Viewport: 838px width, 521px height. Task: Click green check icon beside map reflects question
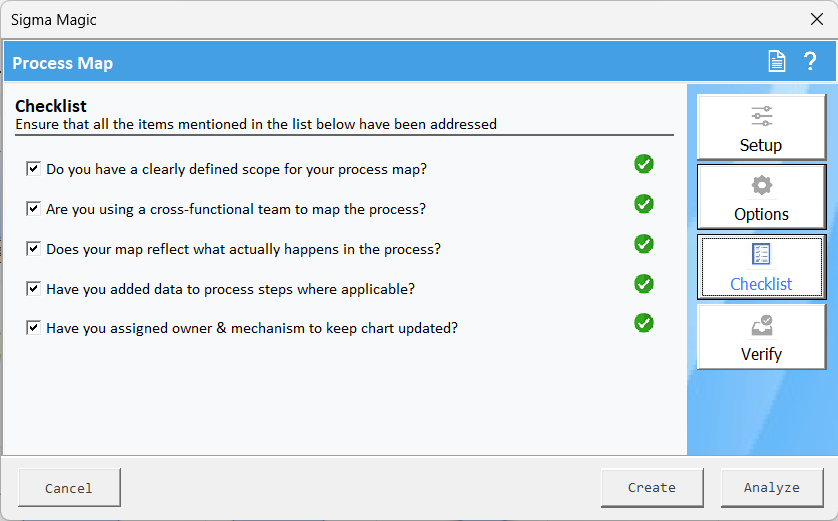tap(644, 244)
